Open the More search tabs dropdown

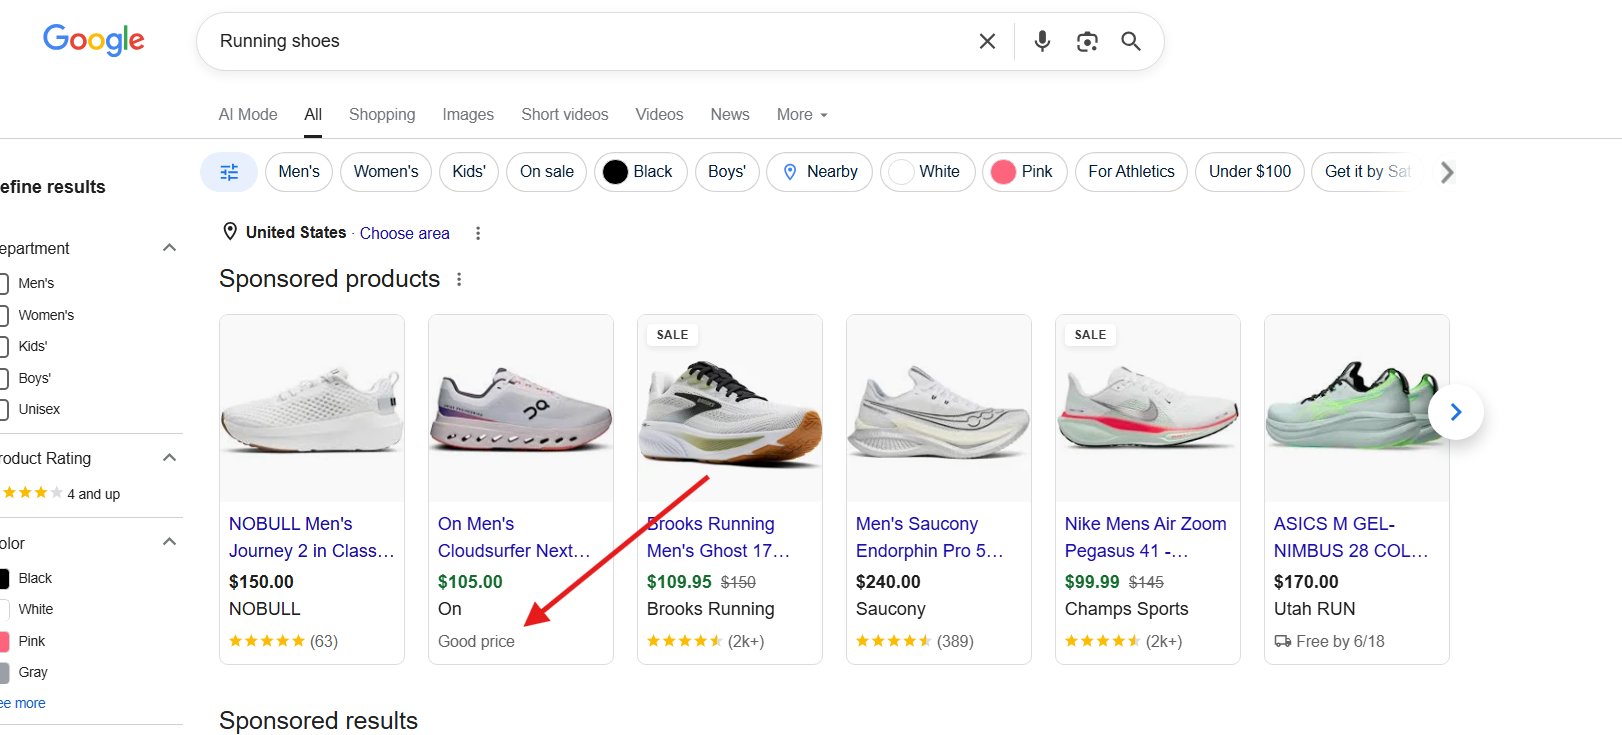tap(802, 115)
